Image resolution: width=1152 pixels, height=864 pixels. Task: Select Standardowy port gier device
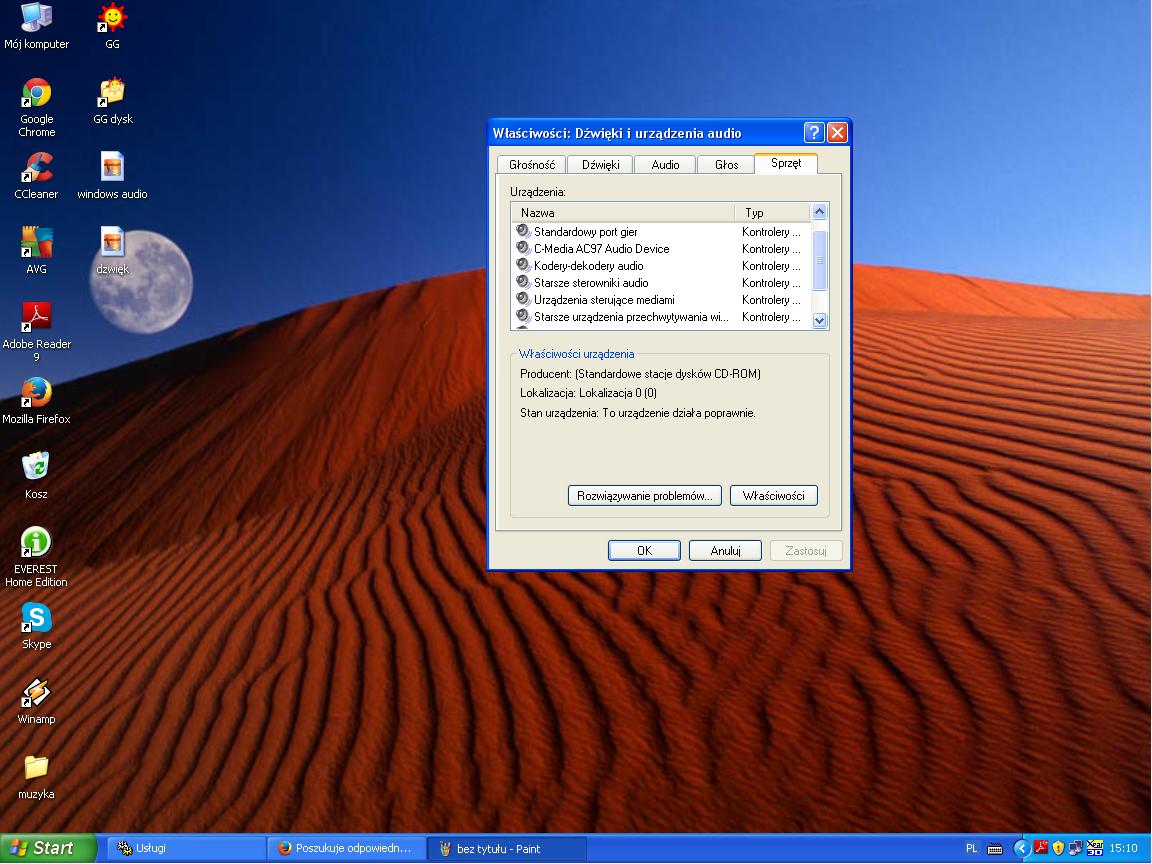point(660,231)
